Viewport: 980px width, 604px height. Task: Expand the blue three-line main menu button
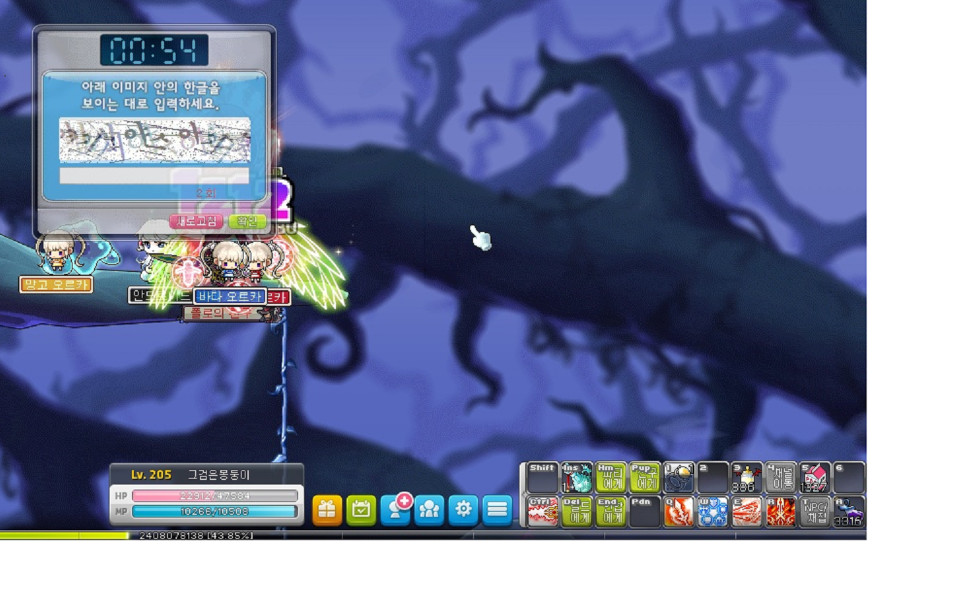point(497,510)
